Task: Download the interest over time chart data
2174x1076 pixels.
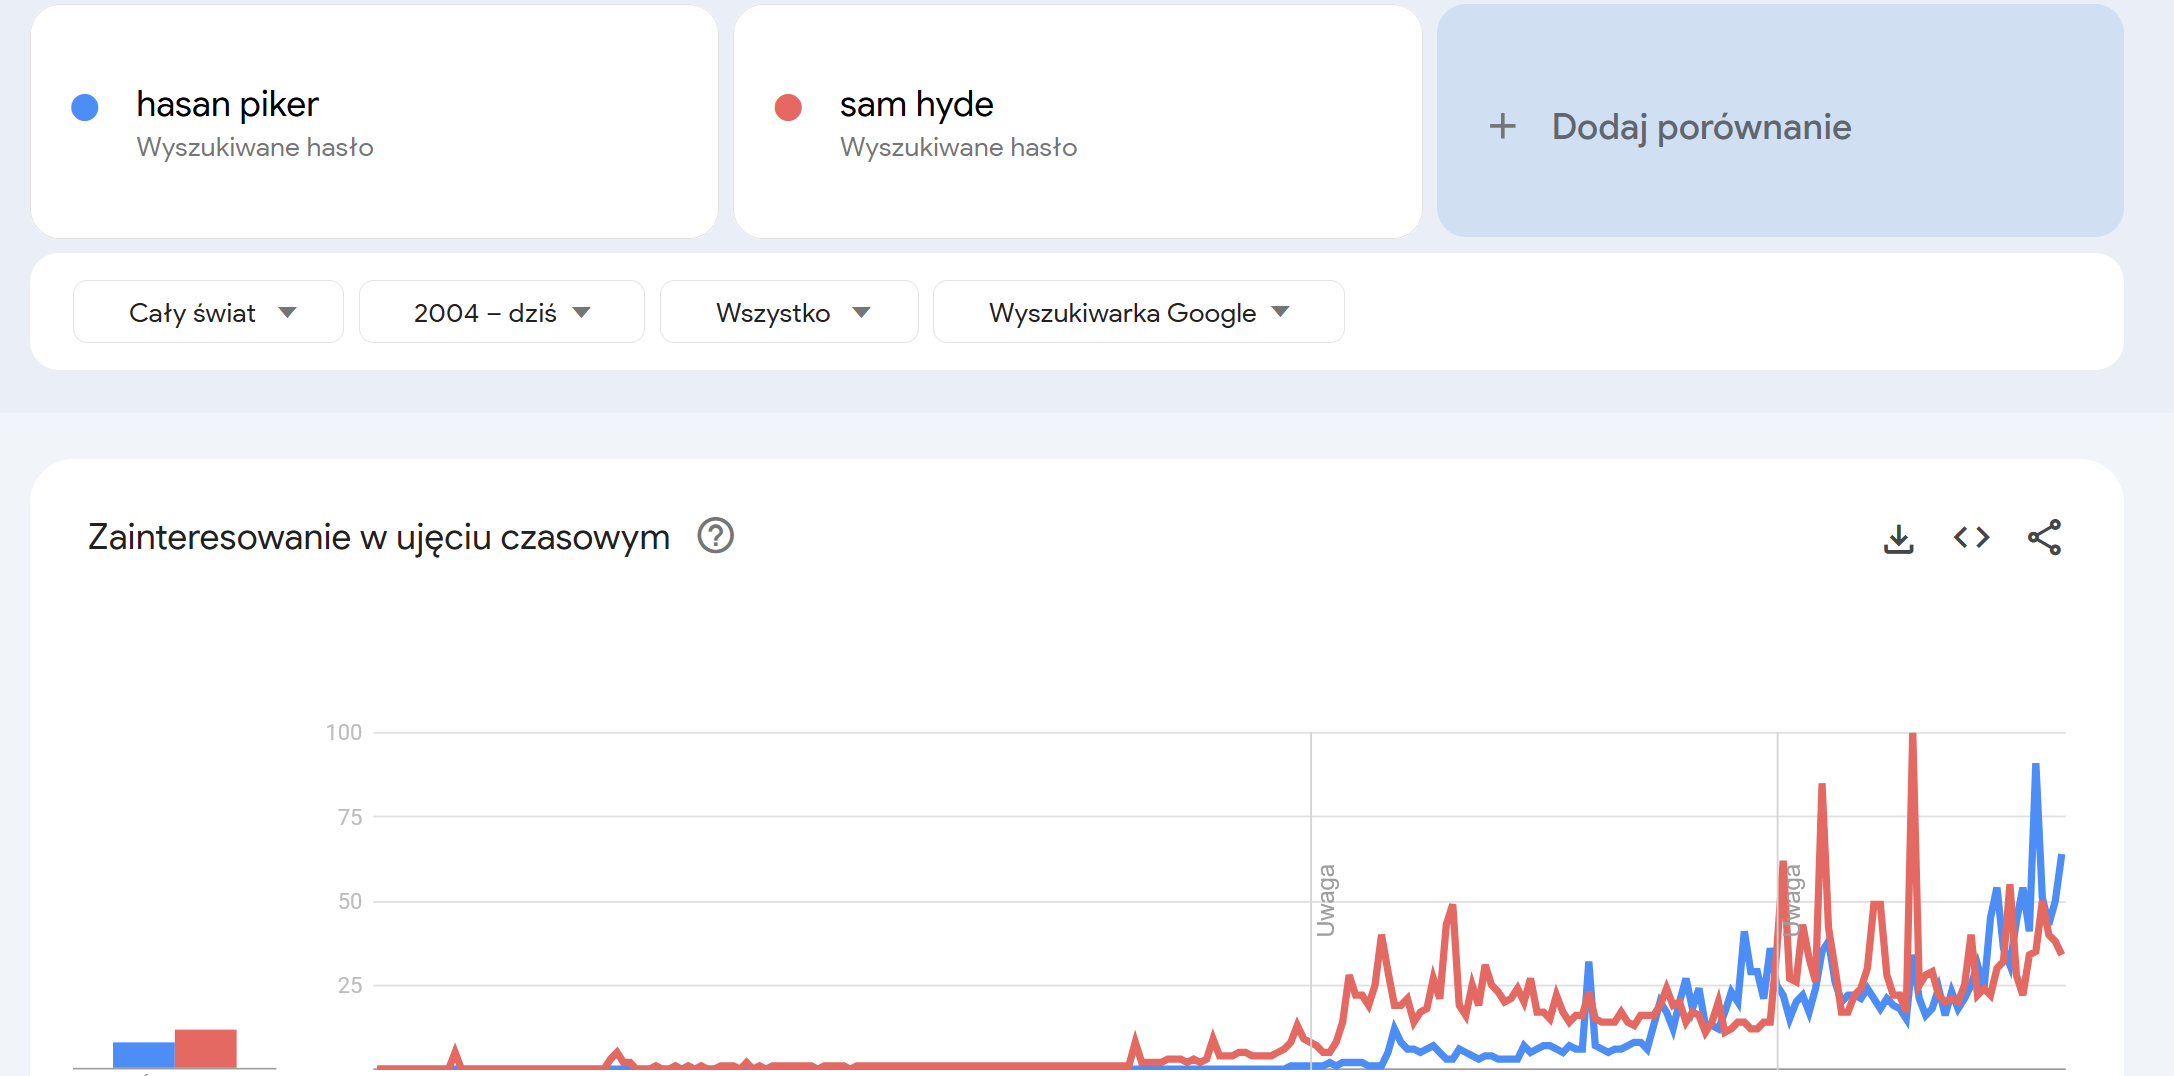Action: [1898, 538]
